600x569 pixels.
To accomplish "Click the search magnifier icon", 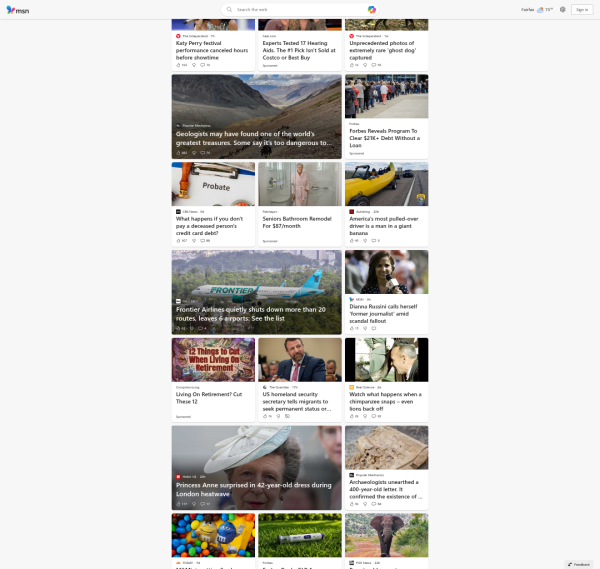I will 229,10.
